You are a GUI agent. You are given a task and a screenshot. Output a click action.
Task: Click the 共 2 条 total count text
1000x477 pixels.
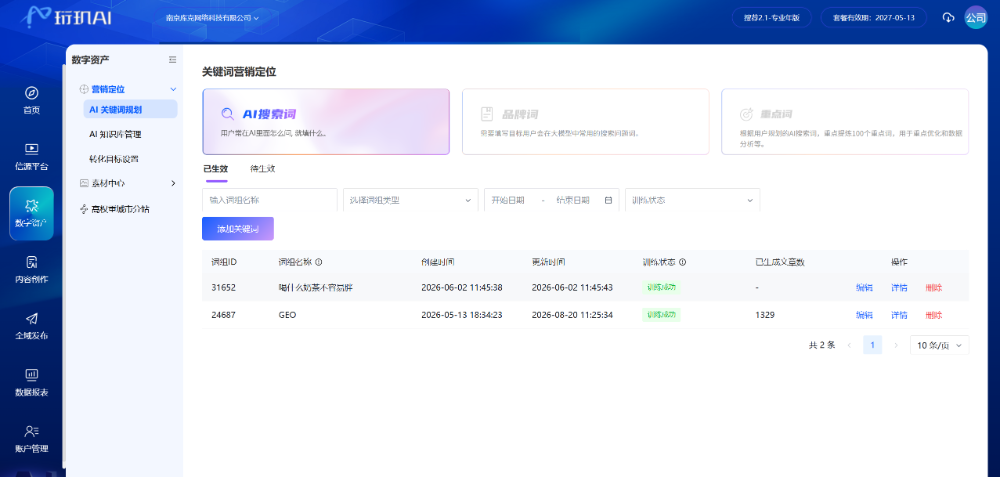821,345
